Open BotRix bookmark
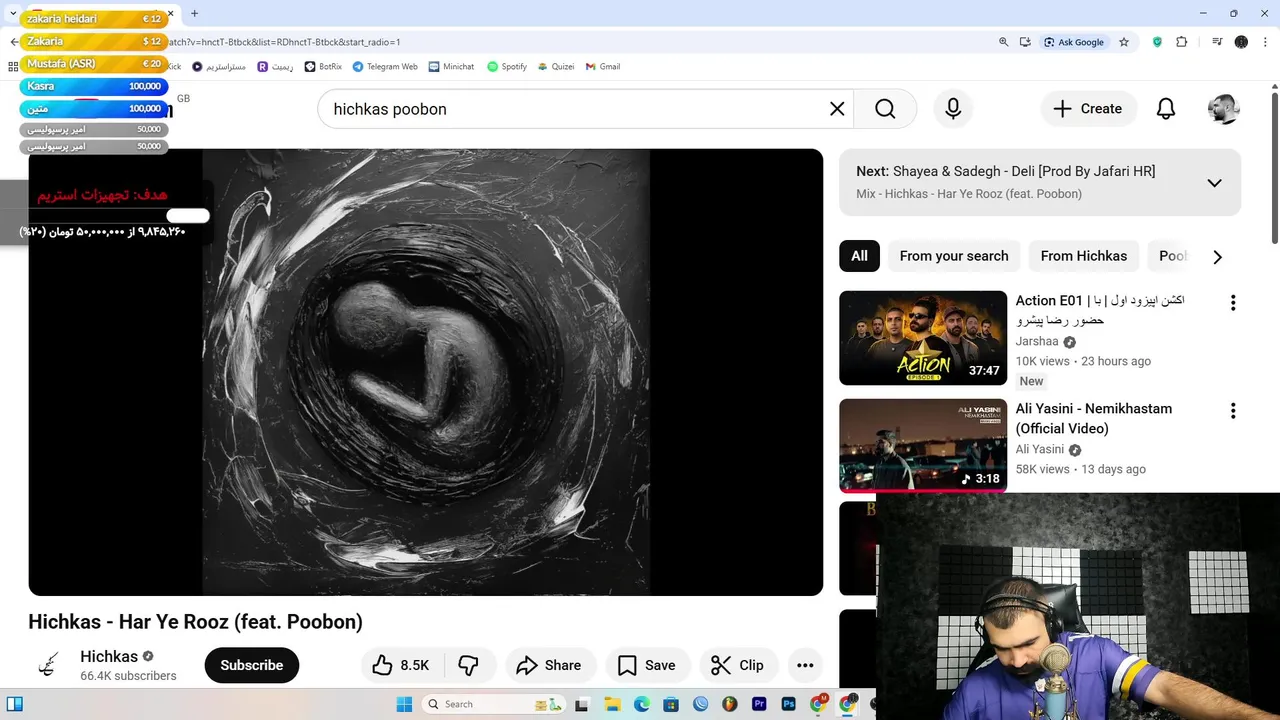Viewport: 1280px width, 720px height. 323,66
